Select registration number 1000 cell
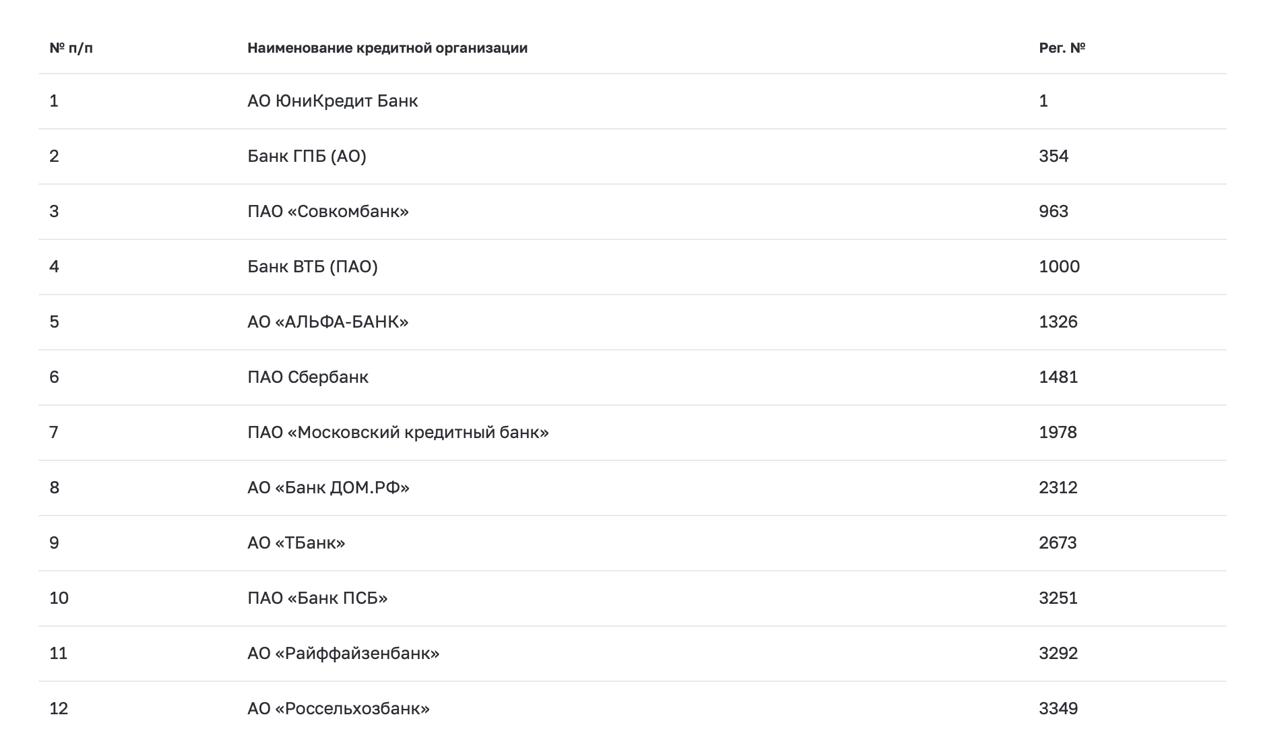This screenshot has height=736, width=1280. point(1059,267)
